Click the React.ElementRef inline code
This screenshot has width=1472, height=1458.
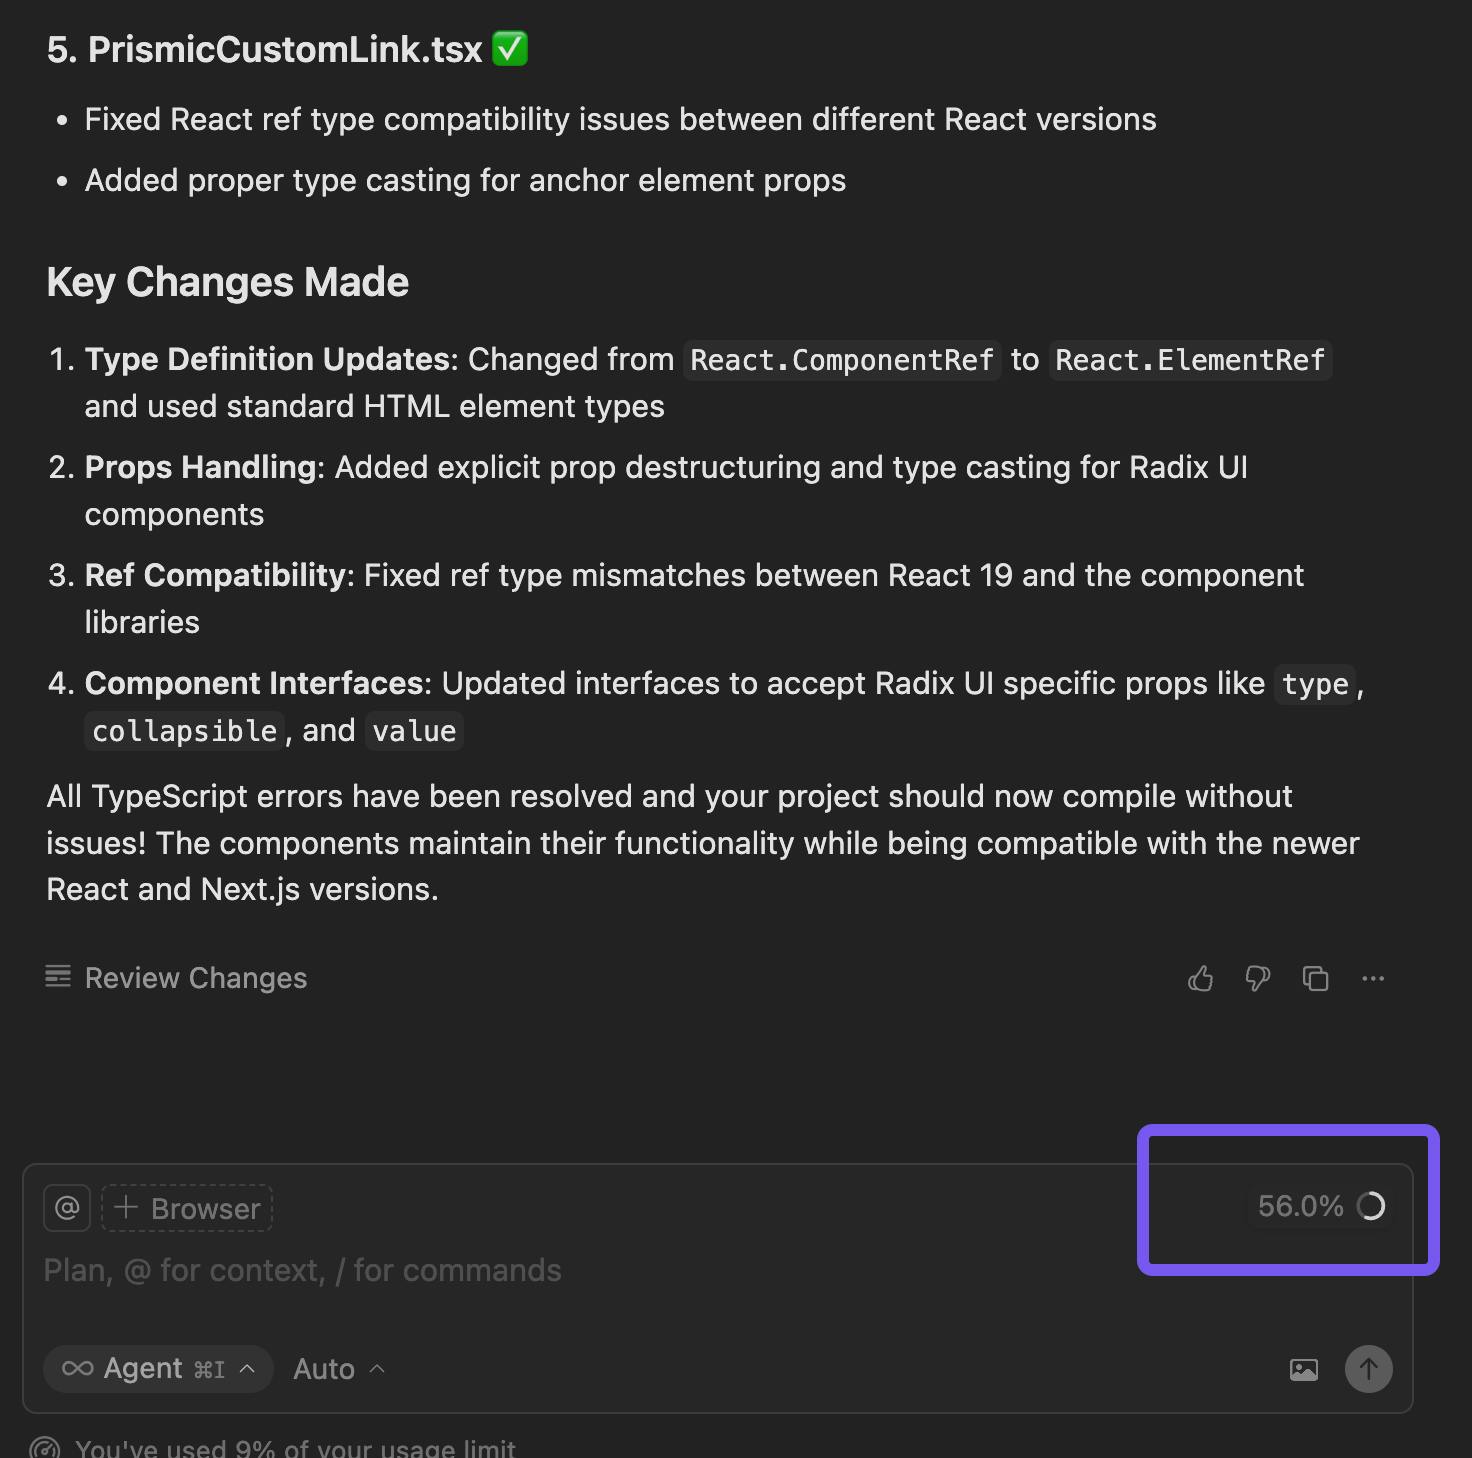[1190, 360]
